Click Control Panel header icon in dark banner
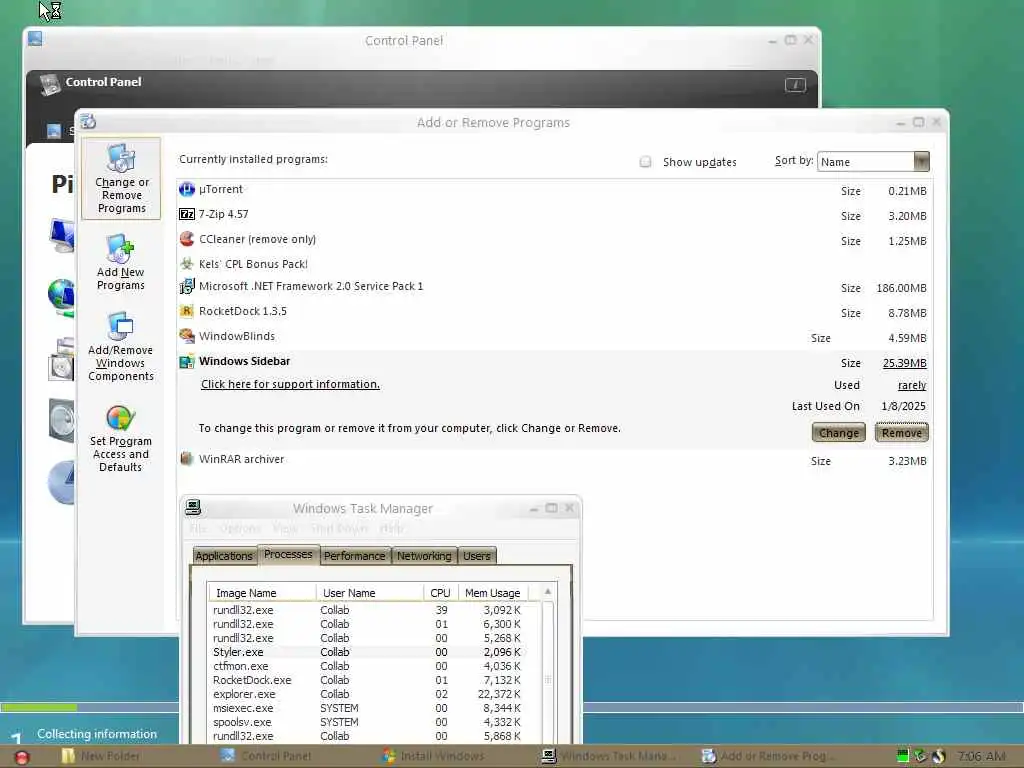Viewport: 1024px width, 768px height. tap(50, 84)
